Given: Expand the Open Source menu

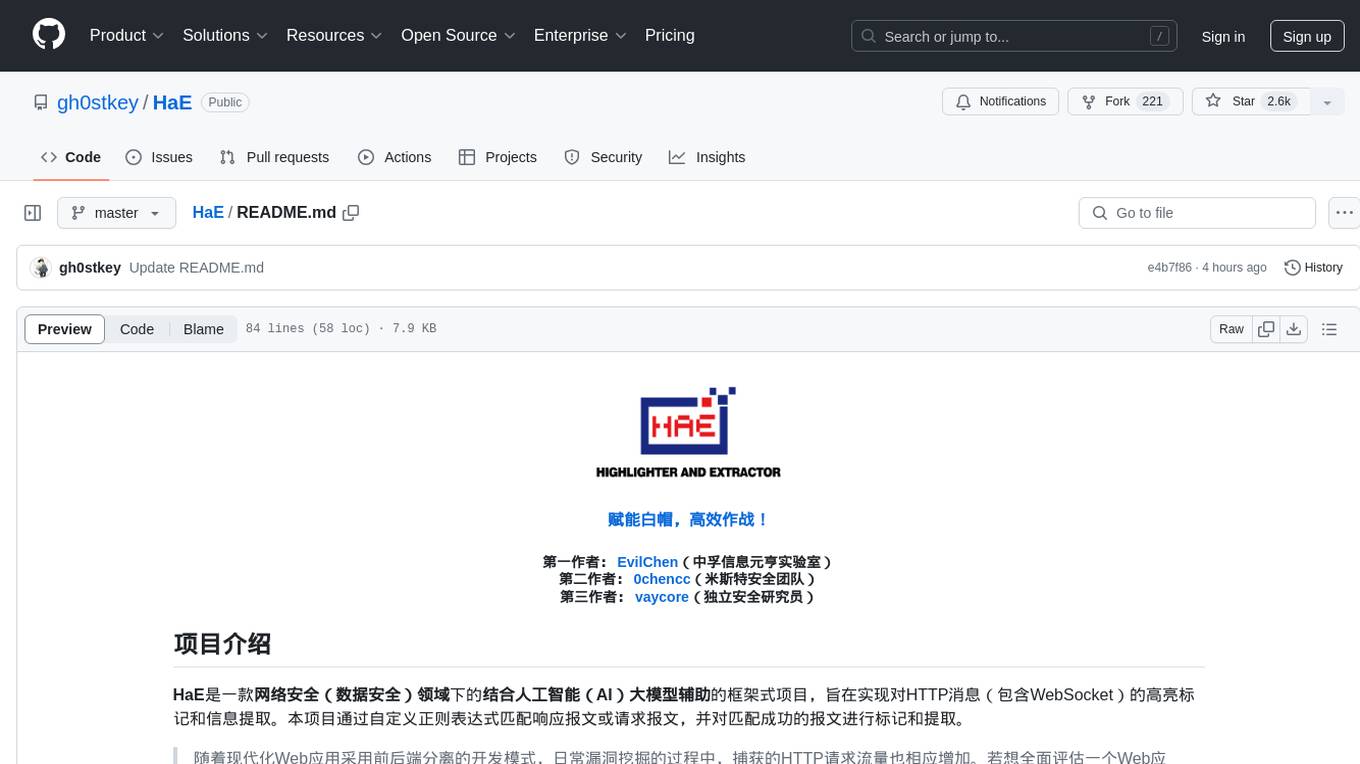Looking at the screenshot, I should (x=458, y=35).
